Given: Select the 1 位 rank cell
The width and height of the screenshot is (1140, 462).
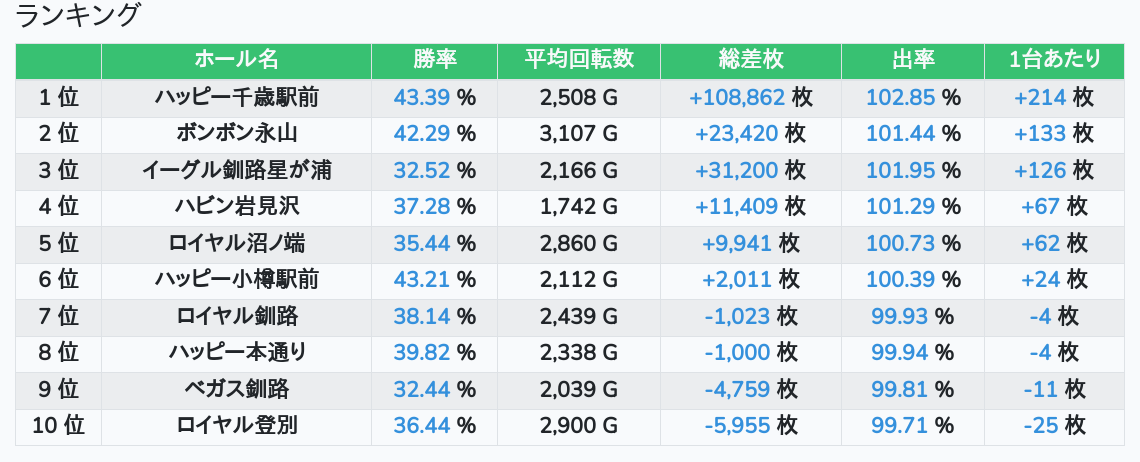Looking at the screenshot, I should pyautogui.click(x=58, y=98).
